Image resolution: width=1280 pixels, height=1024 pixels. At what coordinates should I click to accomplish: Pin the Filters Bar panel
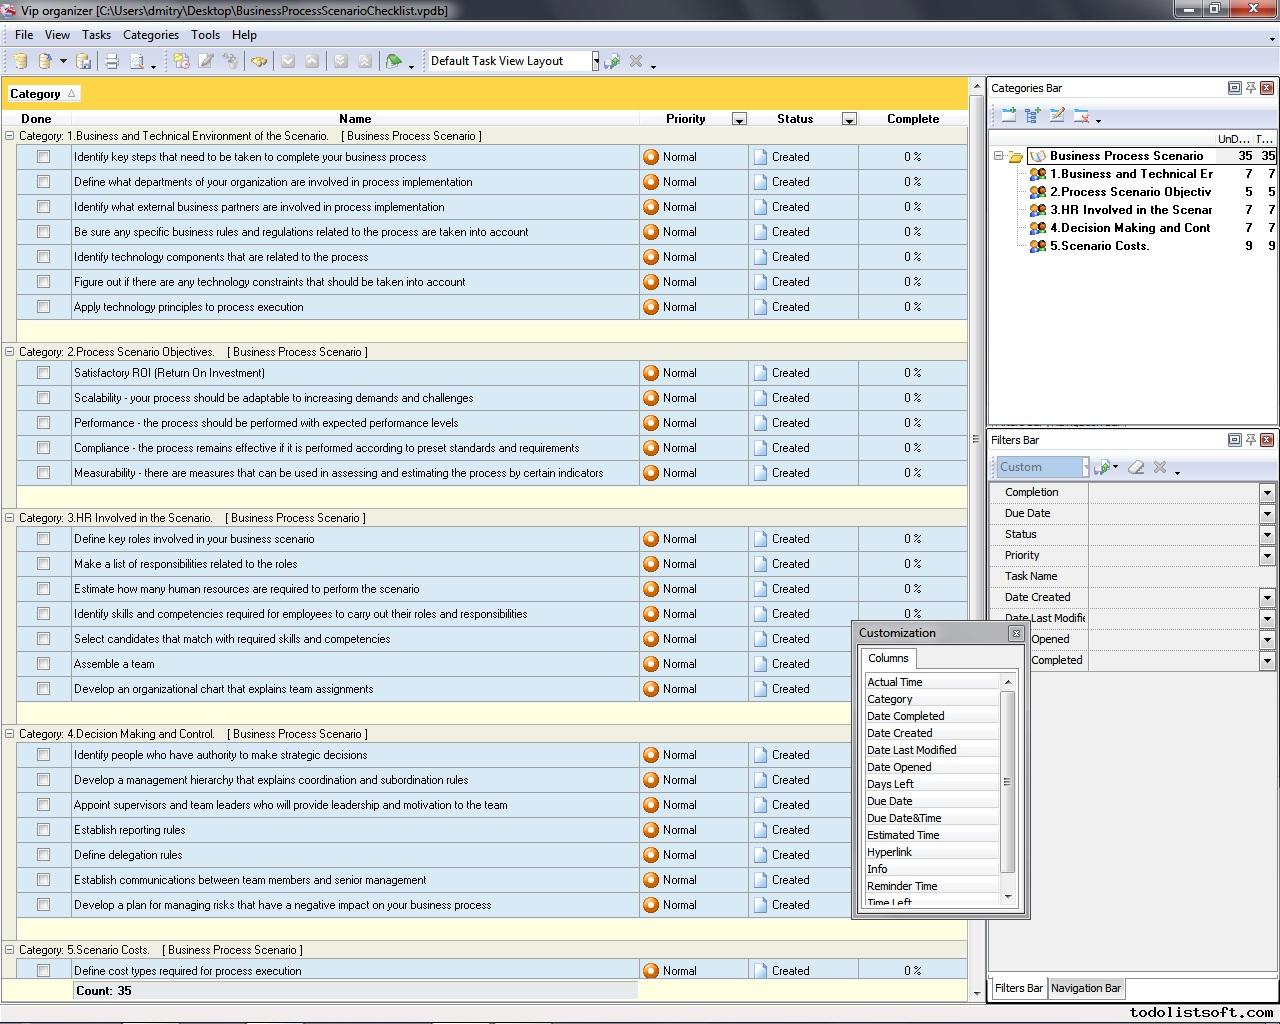coord(1250,440)
